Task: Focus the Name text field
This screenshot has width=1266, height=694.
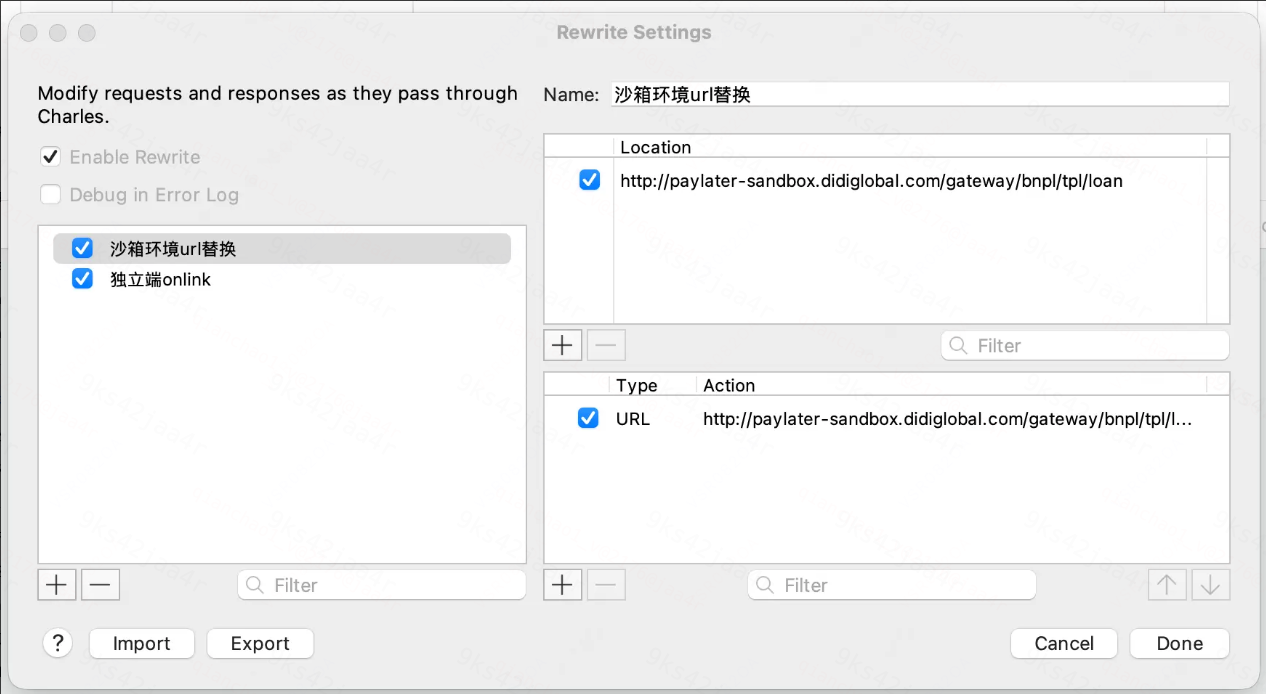Action: pyautogui.click(x=918, y=95)
